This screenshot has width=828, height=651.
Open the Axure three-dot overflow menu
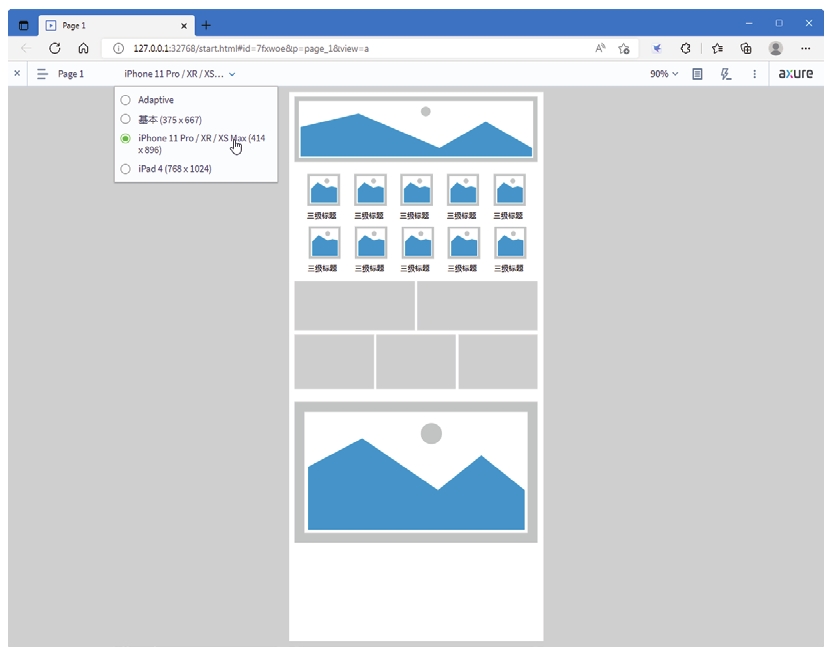(x=755, y=74)
